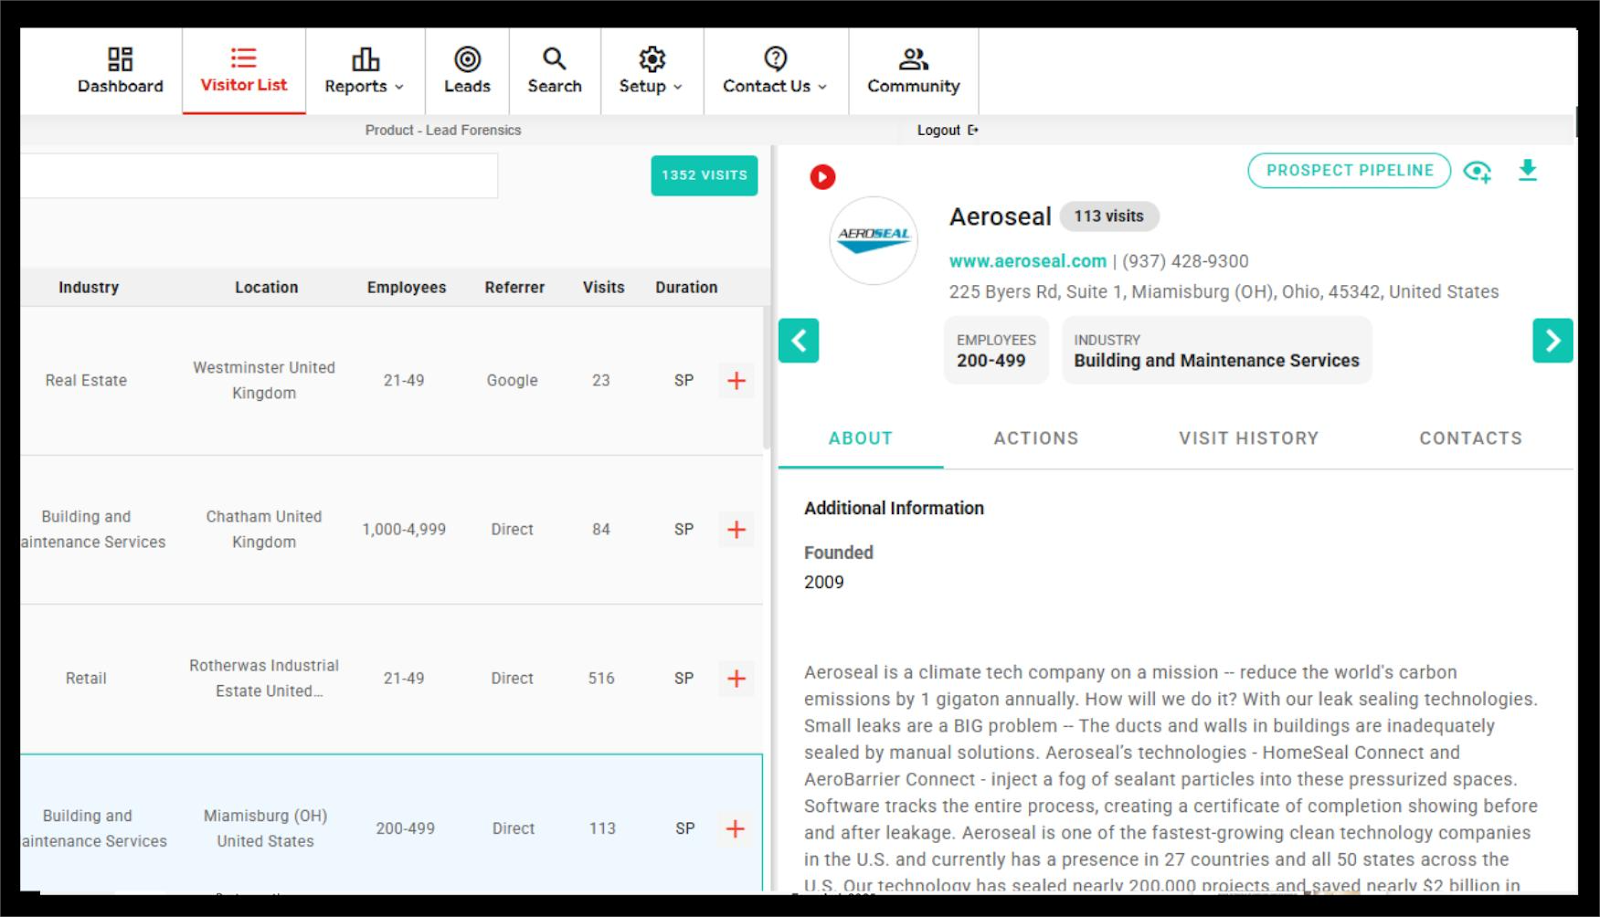Click the Miamisburg (OH) United States cell
The image size is (1600, 917).
[265, 828]
